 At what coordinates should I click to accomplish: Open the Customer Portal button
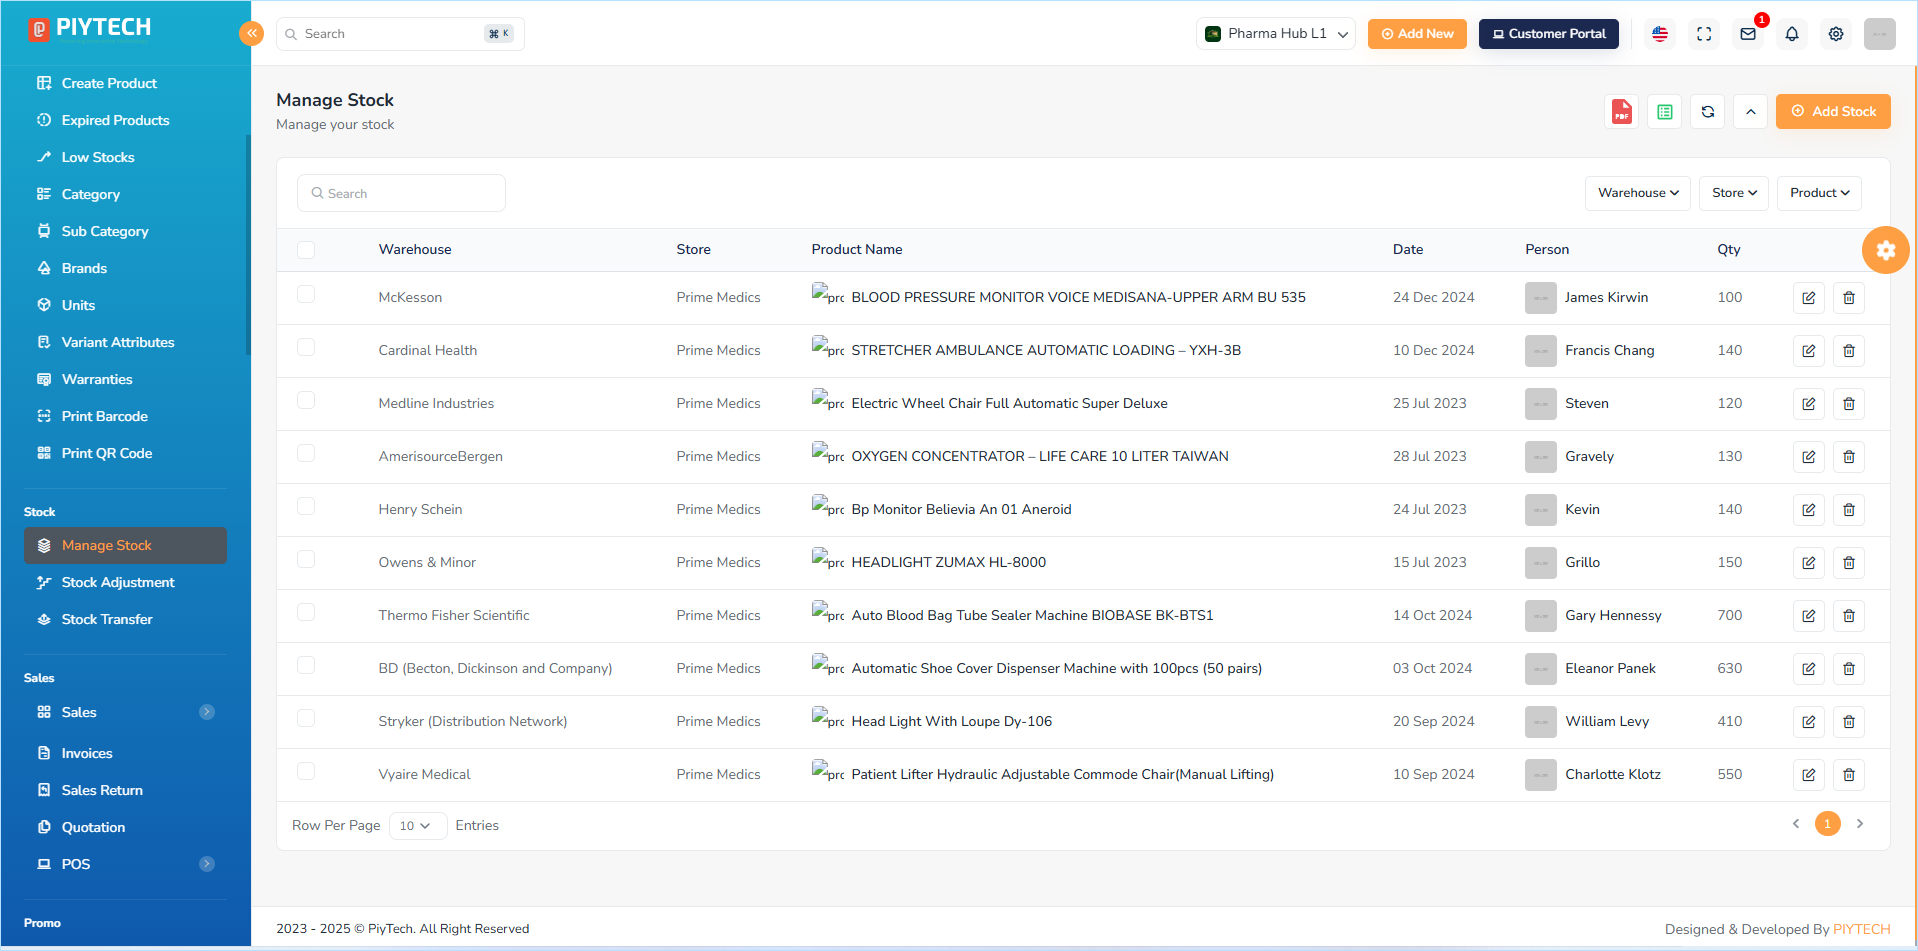[x=1549, y=34]
